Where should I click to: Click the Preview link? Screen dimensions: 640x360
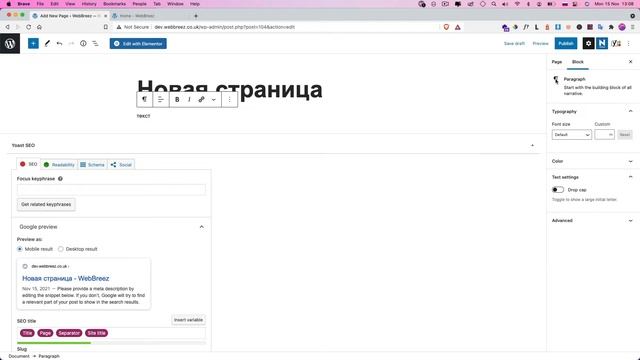[540, 43]
